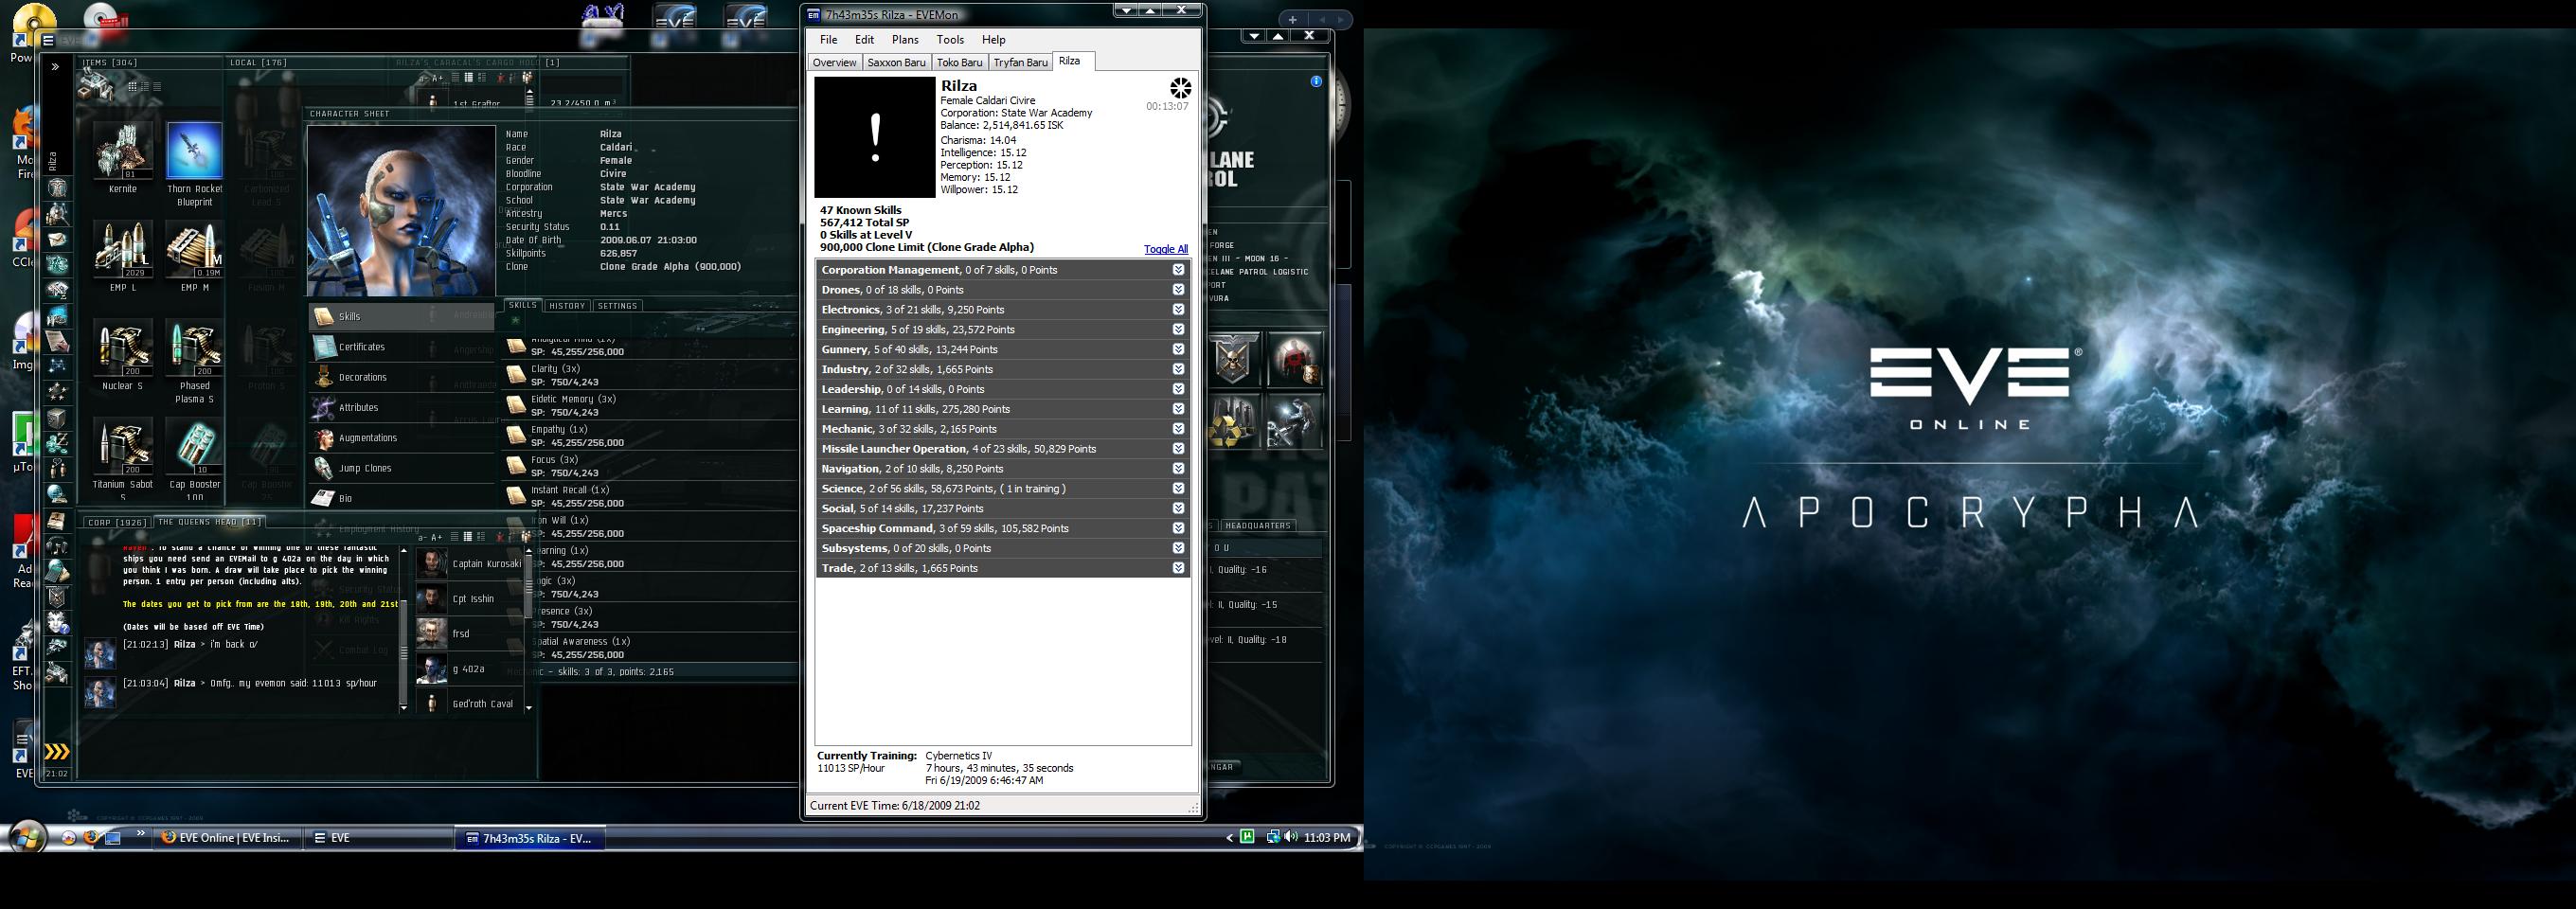
Task: Open EVE Online Firefox window in taskbar
Action: pyautogui.click(x=227, y=838)
